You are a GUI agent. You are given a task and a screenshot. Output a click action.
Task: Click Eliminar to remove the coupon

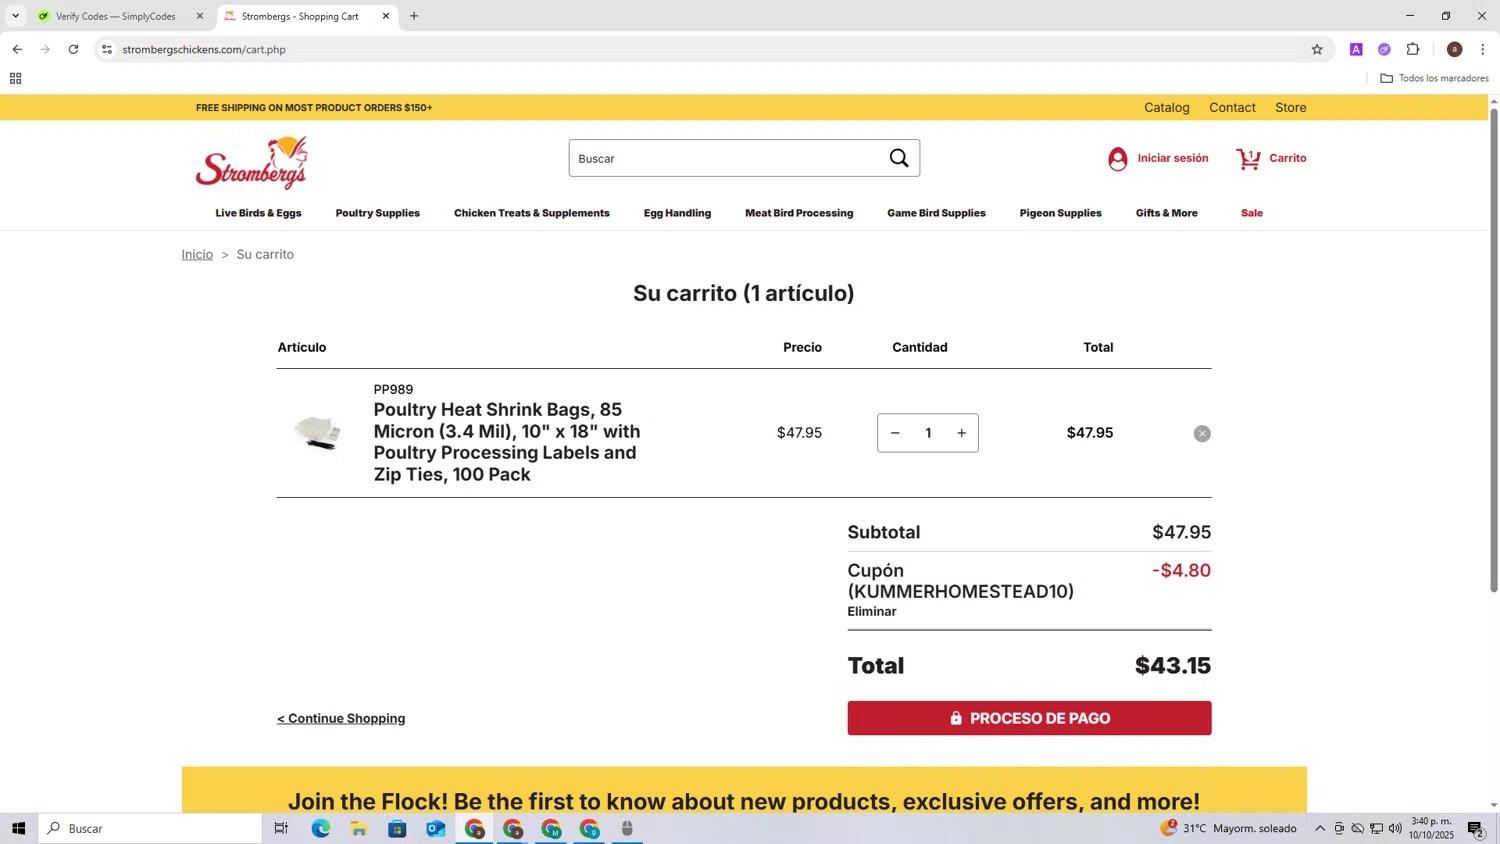click(x=872, y=611)
